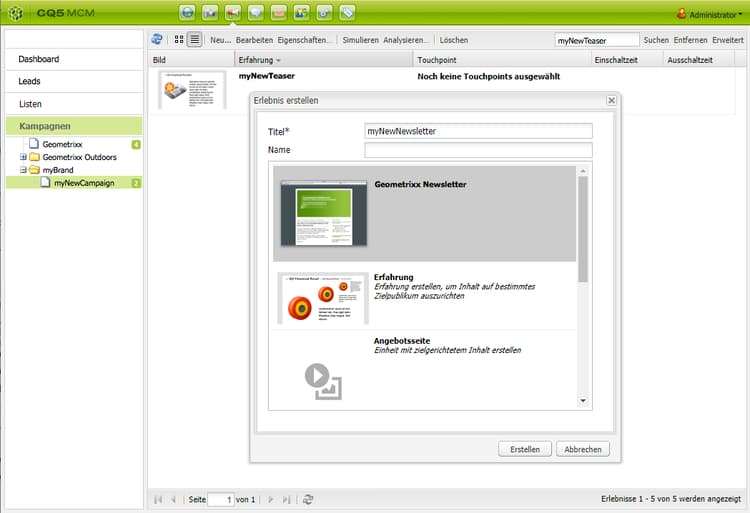
Task: Open the Tagging tag icon in header
Action: point(347,12)
